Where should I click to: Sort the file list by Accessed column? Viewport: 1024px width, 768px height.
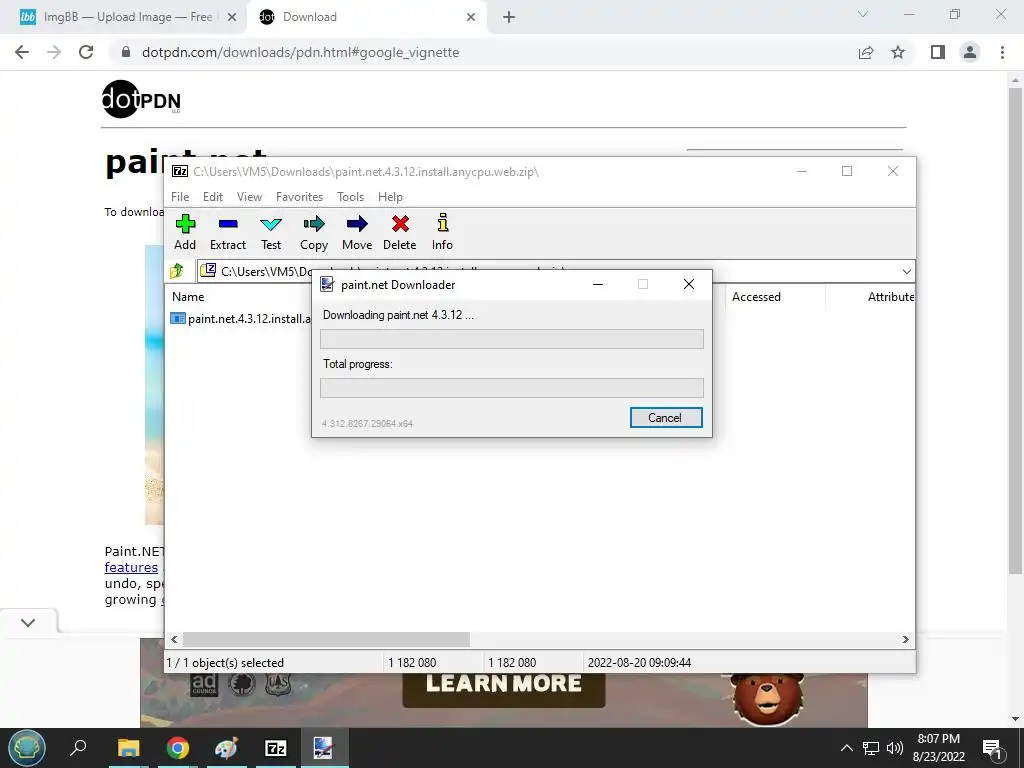(x=756, y=296)
